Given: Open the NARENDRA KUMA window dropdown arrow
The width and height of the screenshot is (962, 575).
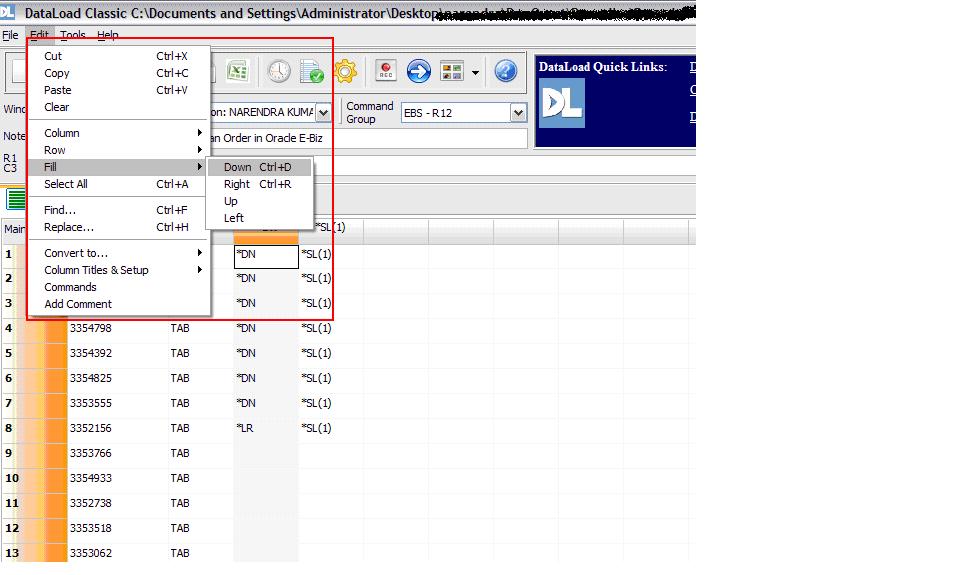Looking at the screenshot, I should pyautogui.click(x=324, y=112).
